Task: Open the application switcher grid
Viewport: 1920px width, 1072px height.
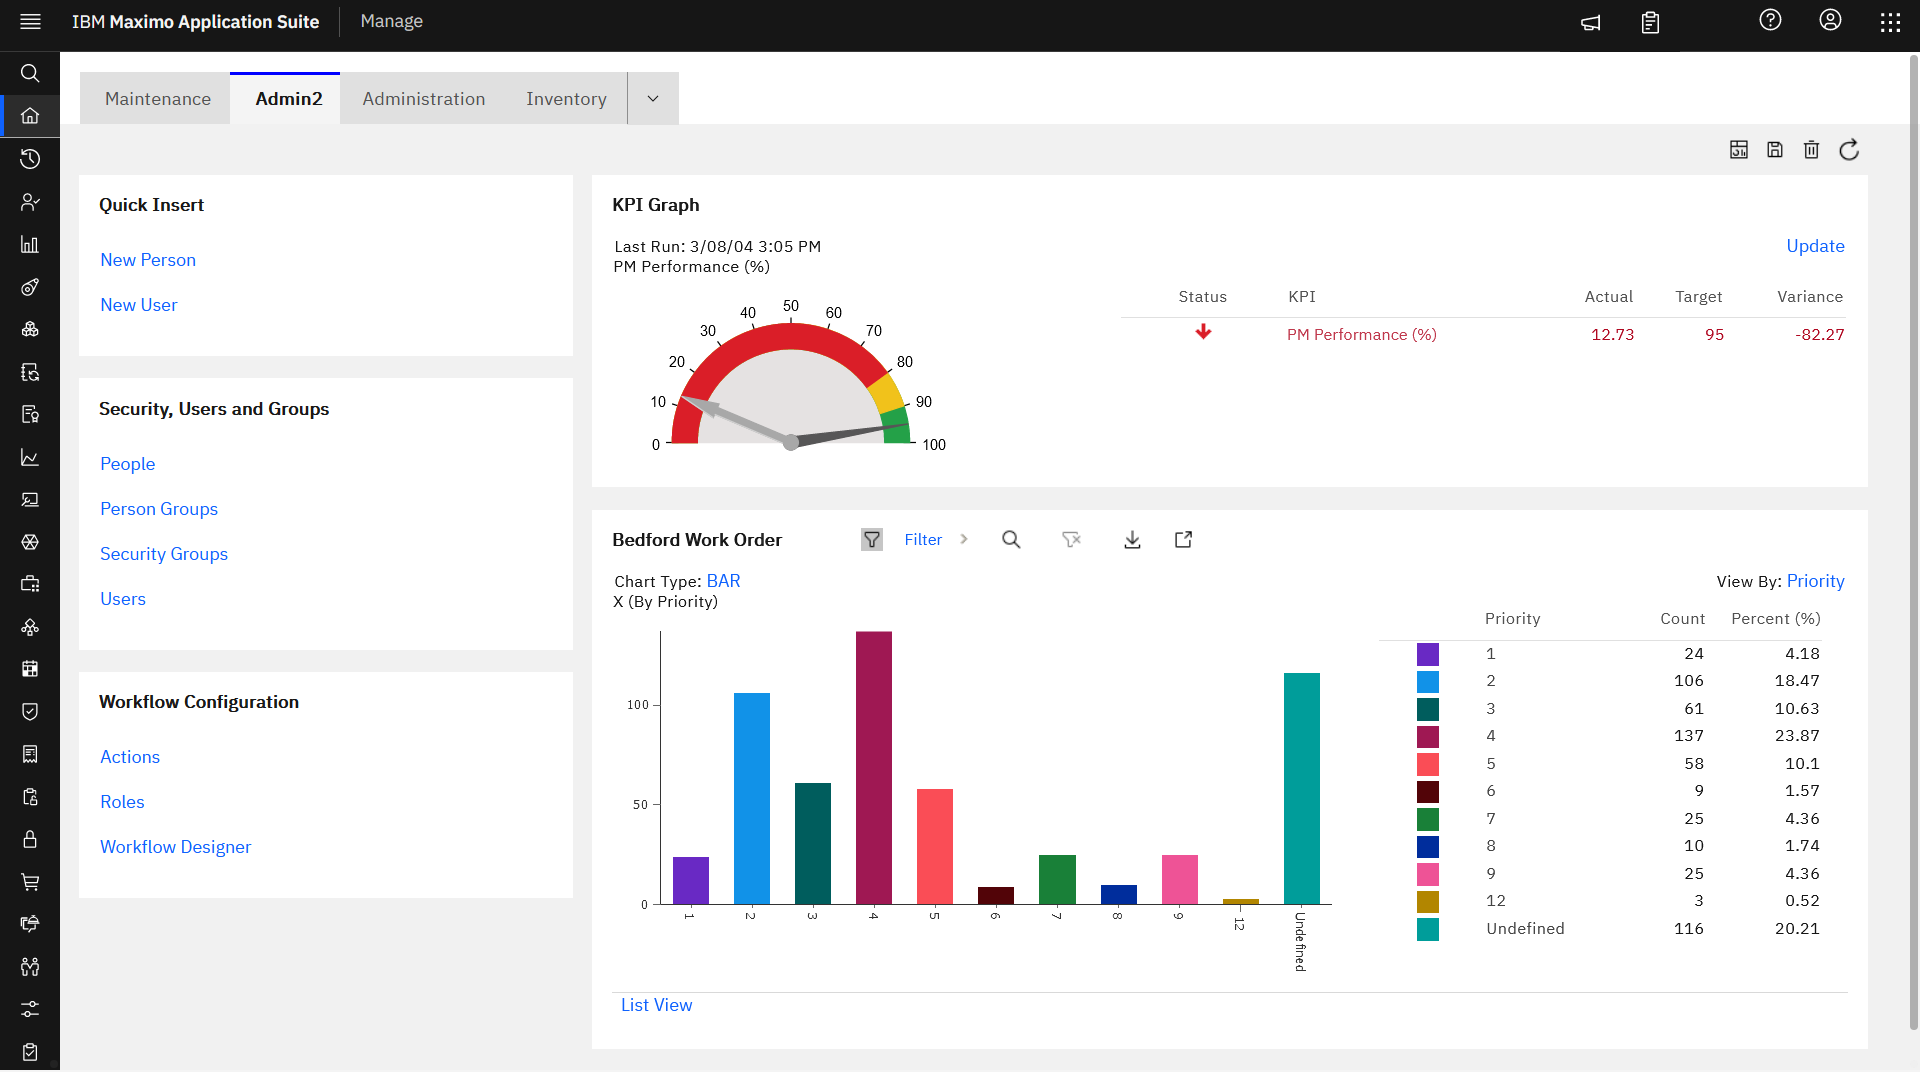Action: point(1890,21)
